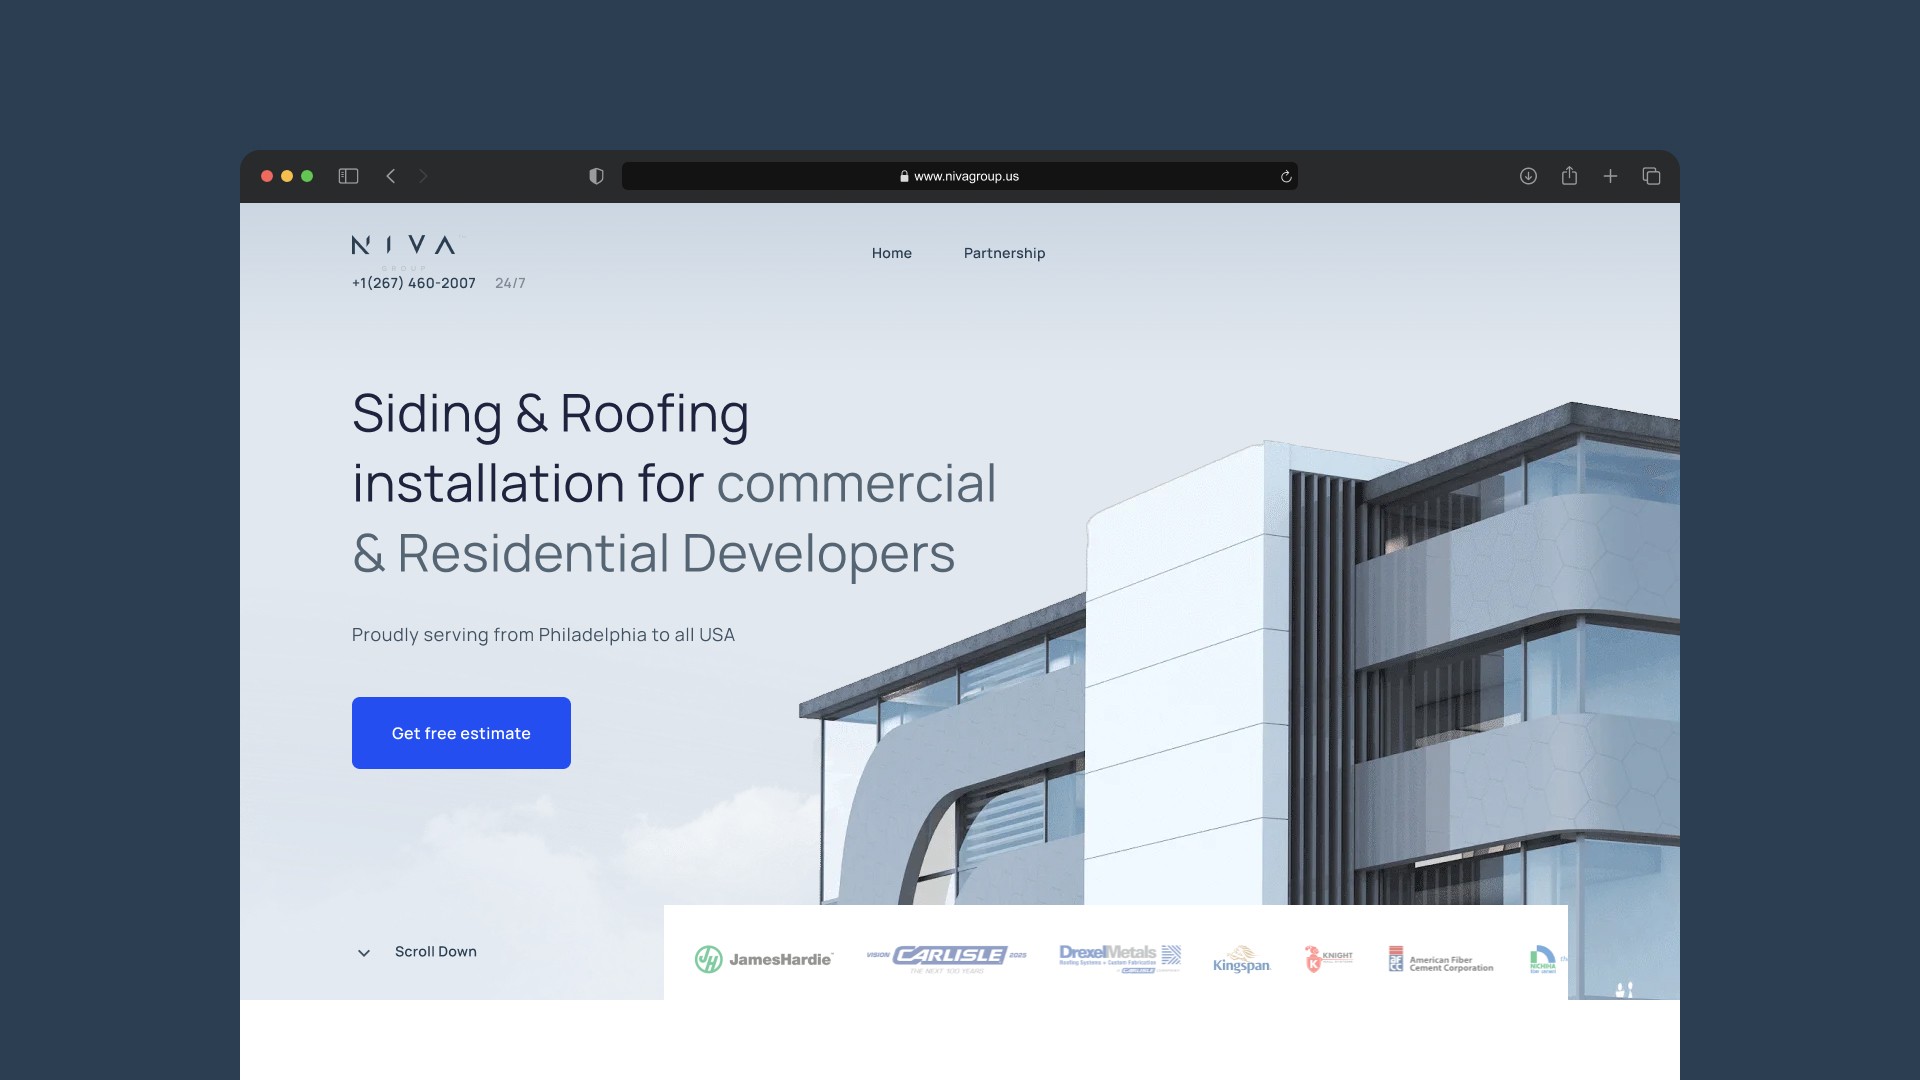
Task: Go back using browser back arrow
Action: click(391, 176)
